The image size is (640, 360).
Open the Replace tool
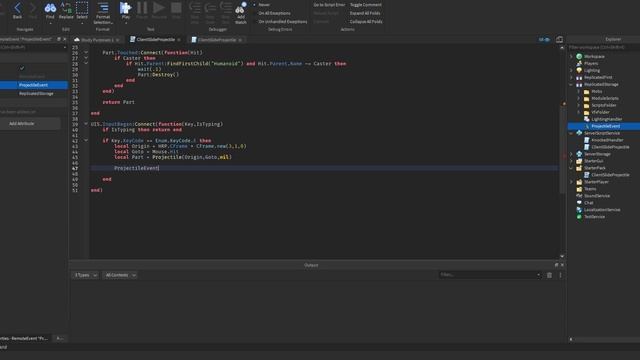coord(66,10)
